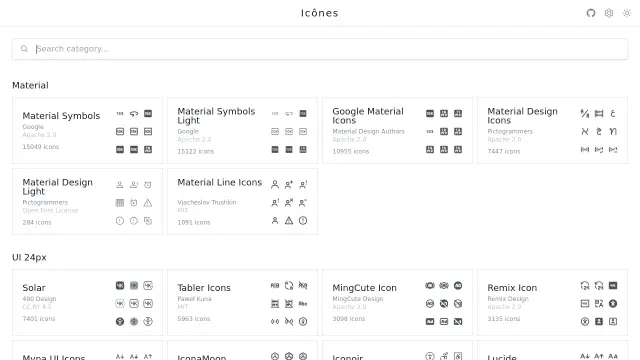Open the settings gear icon

[609, 13]
